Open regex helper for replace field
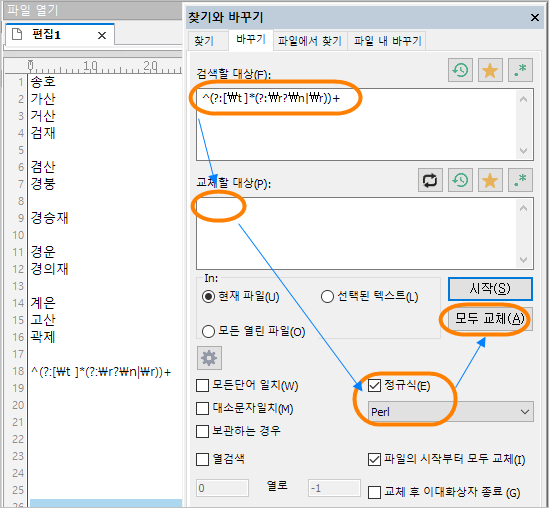The image size is (549, 508). (520, 180)
